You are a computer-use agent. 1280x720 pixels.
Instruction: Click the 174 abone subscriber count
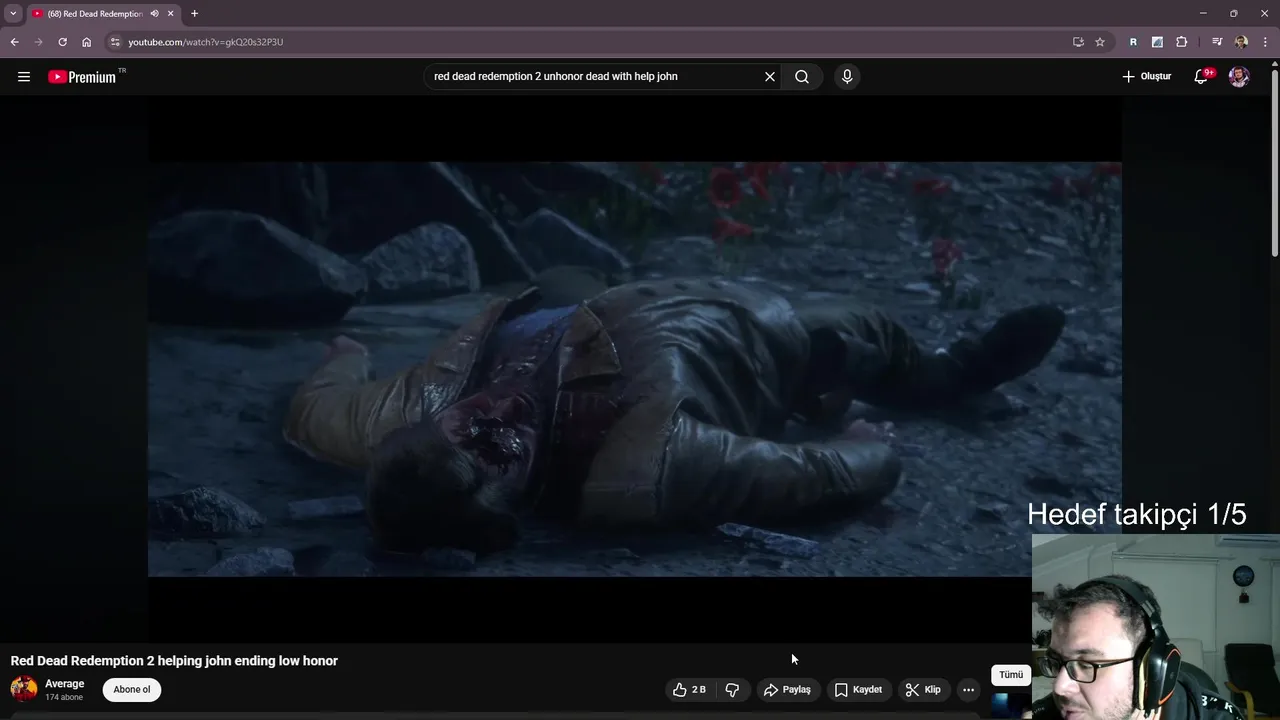coord(64,697)
